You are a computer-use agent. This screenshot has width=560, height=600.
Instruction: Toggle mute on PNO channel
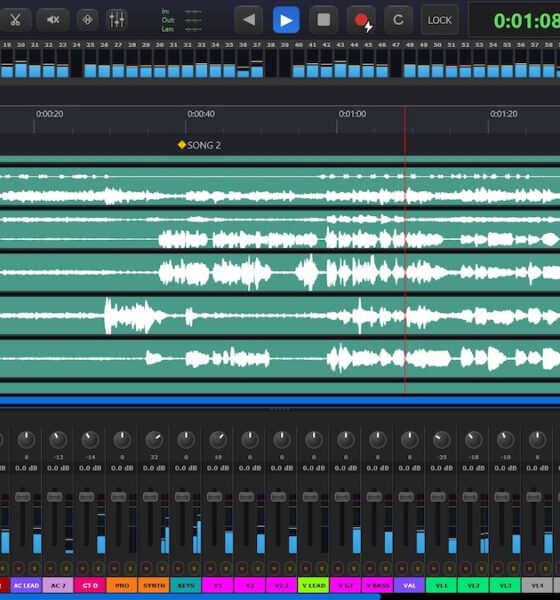point(114,568)
